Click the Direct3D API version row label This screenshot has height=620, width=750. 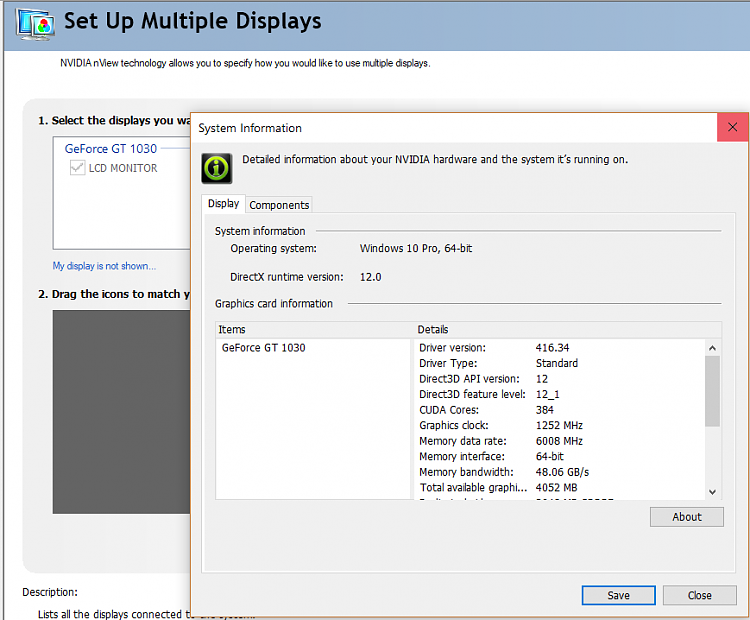(x=469, y=379)
